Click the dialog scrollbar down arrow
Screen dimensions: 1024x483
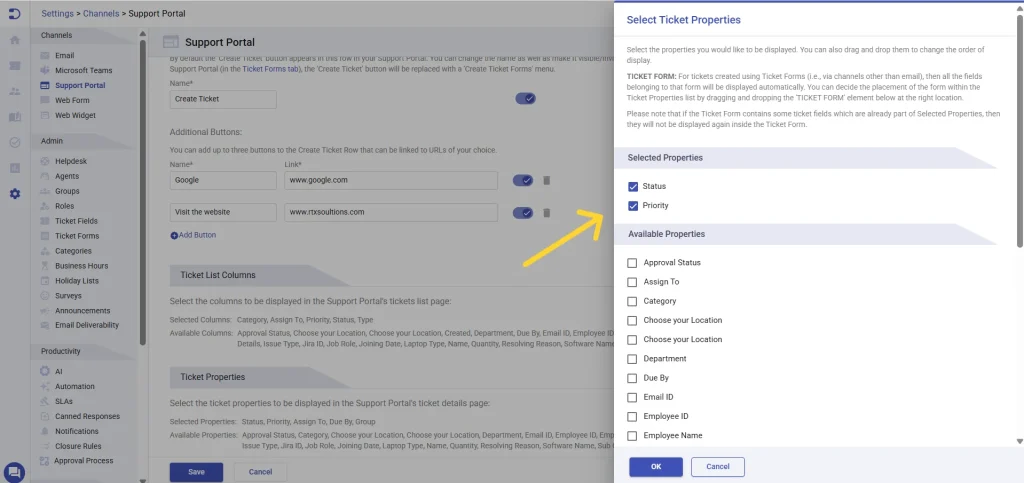pos(1020,442)
